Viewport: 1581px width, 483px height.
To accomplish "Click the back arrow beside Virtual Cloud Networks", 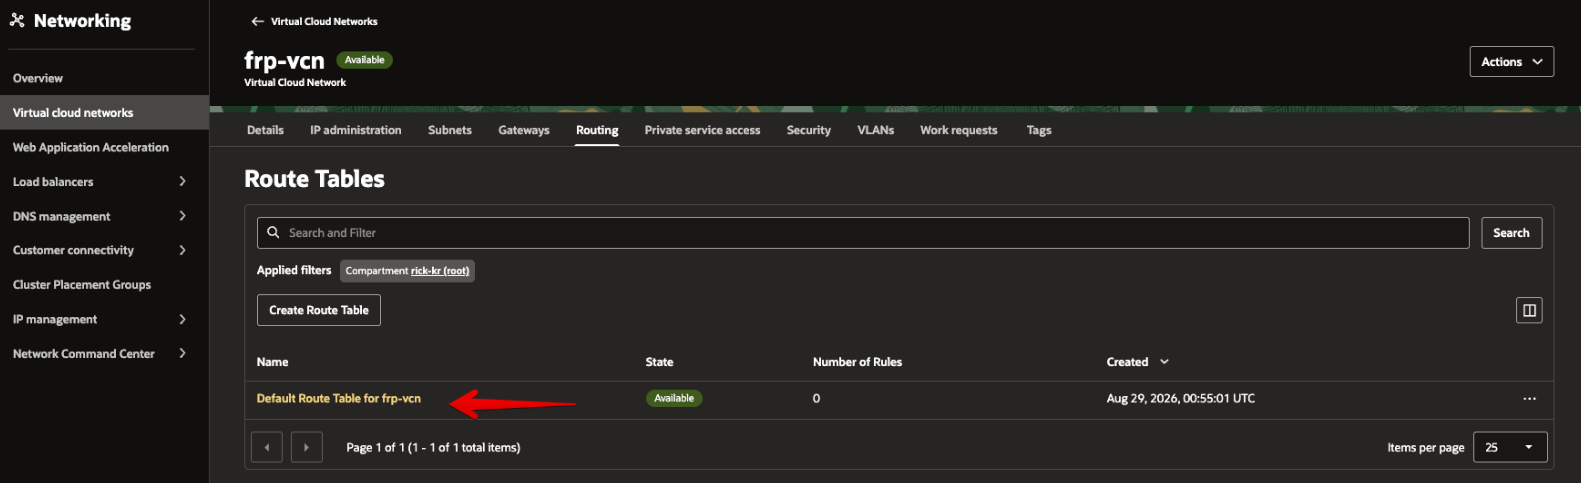I will 257,21.
